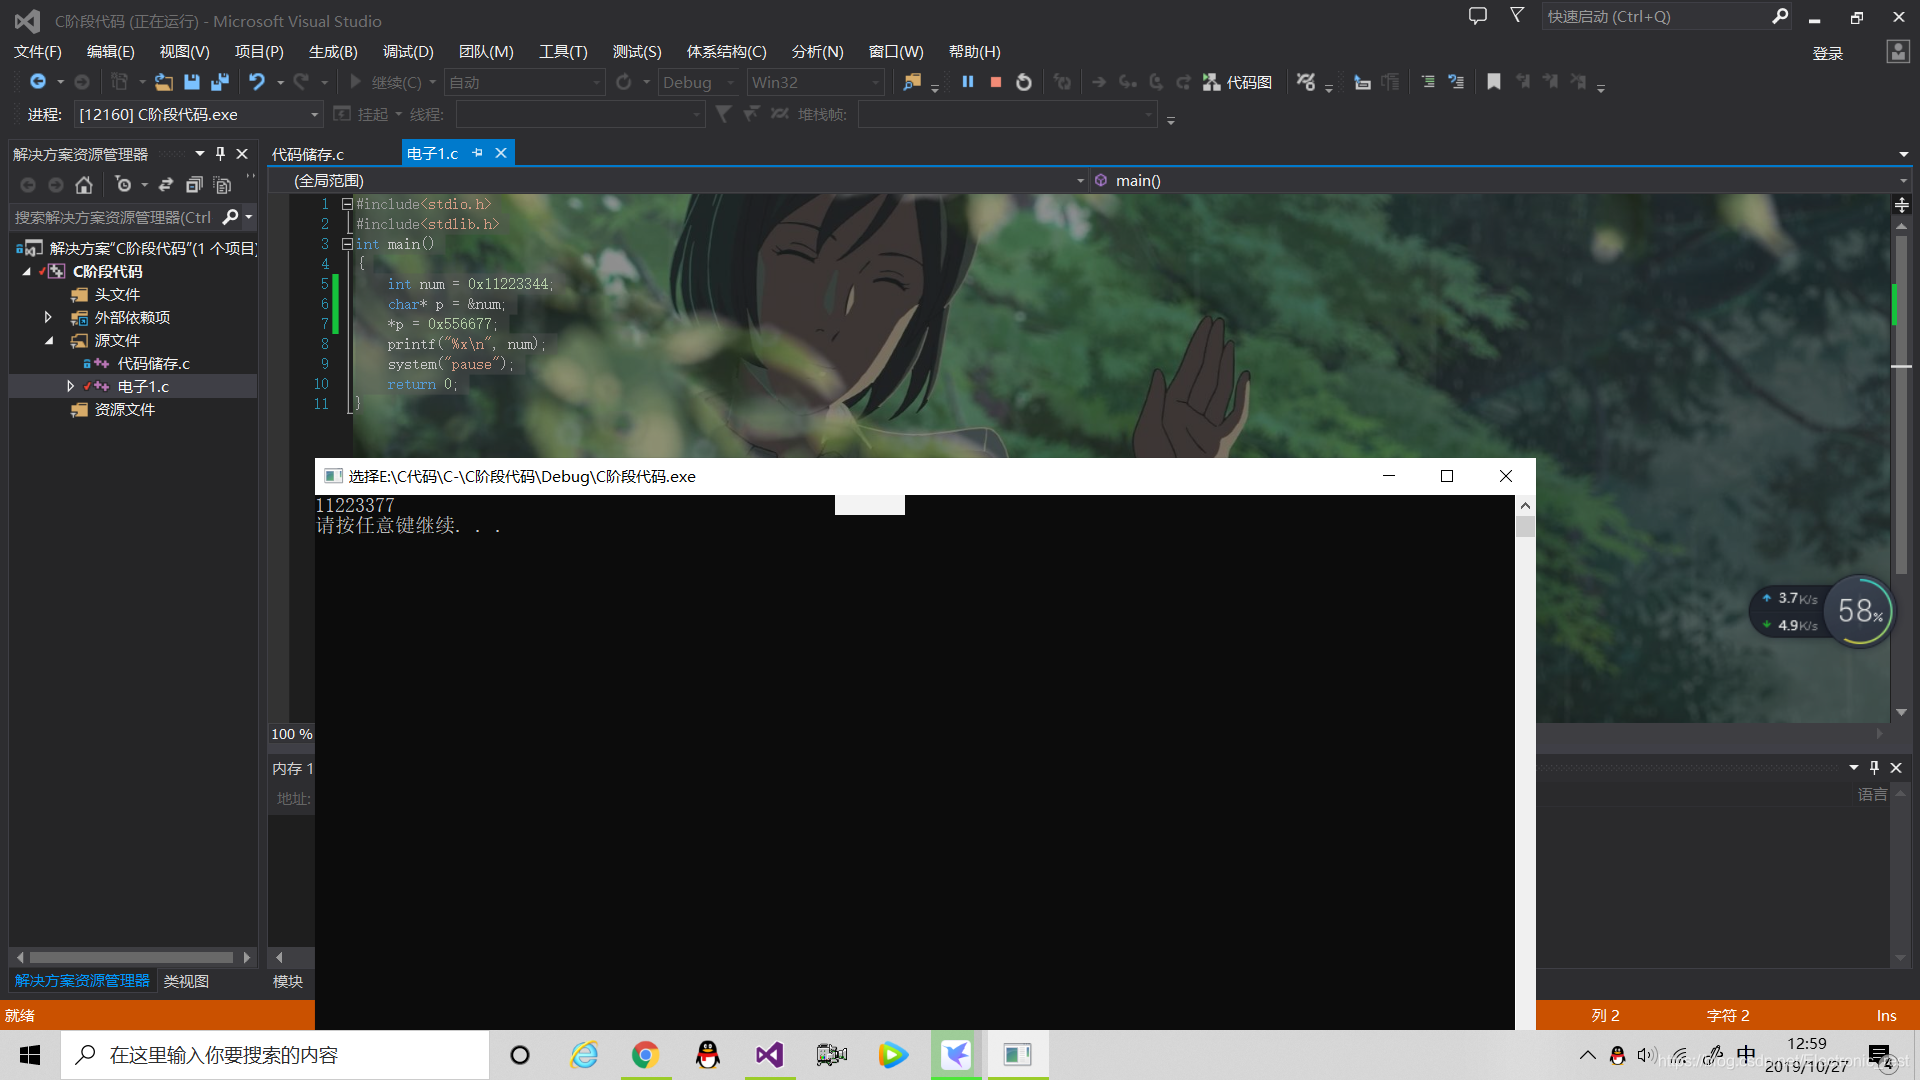This screenshot has width=1920, height=1080.
Task: Open the 生成(B) menu
Action: pos(333,52)
